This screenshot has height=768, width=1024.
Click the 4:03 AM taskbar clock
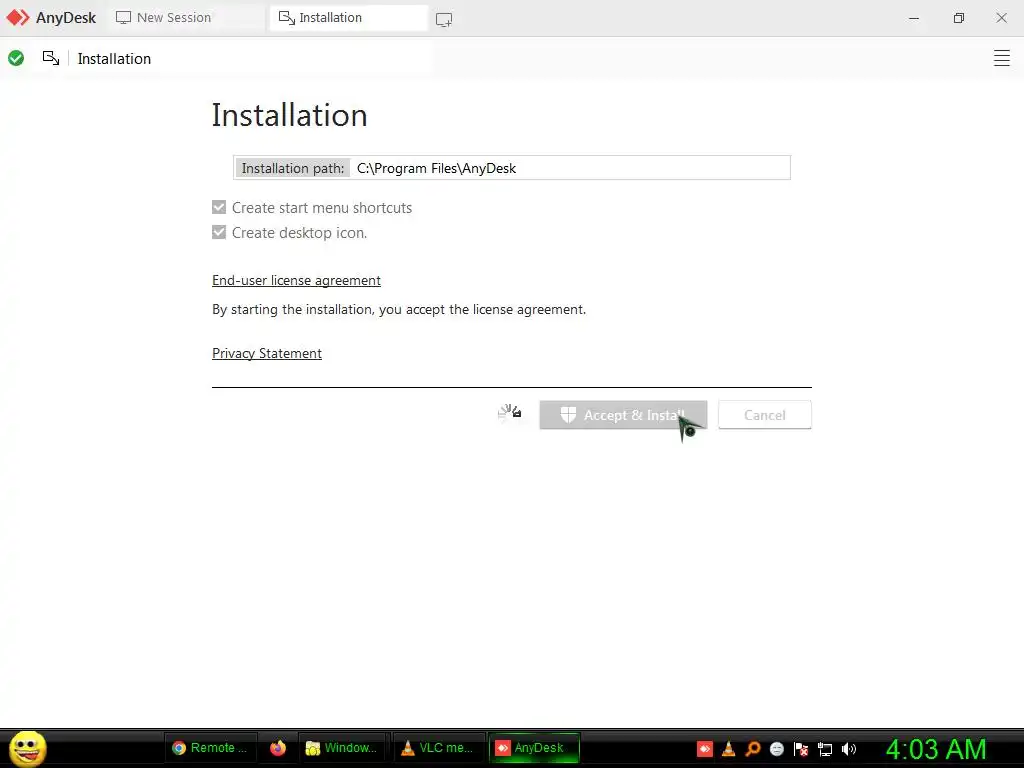point(935,749)
